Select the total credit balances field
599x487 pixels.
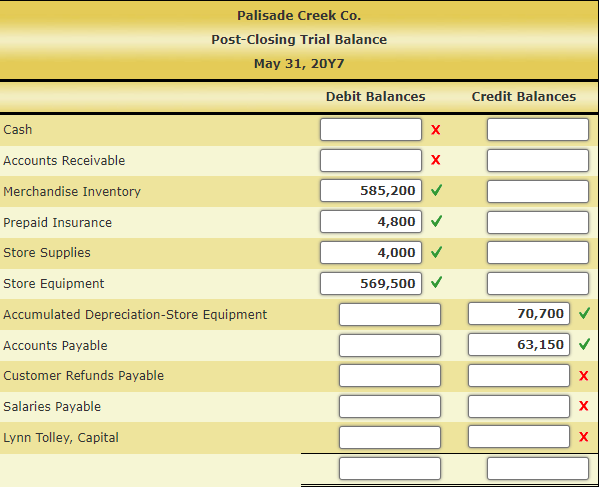pos(538,468)
